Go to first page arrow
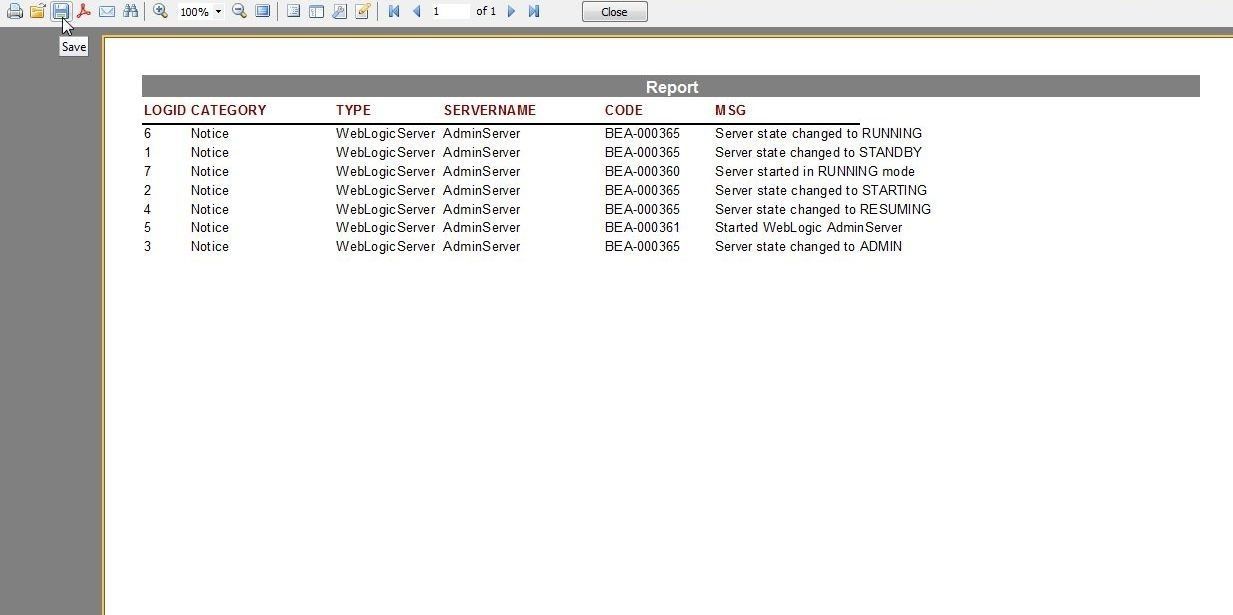The image size is (1233, 615). (394, 12)
